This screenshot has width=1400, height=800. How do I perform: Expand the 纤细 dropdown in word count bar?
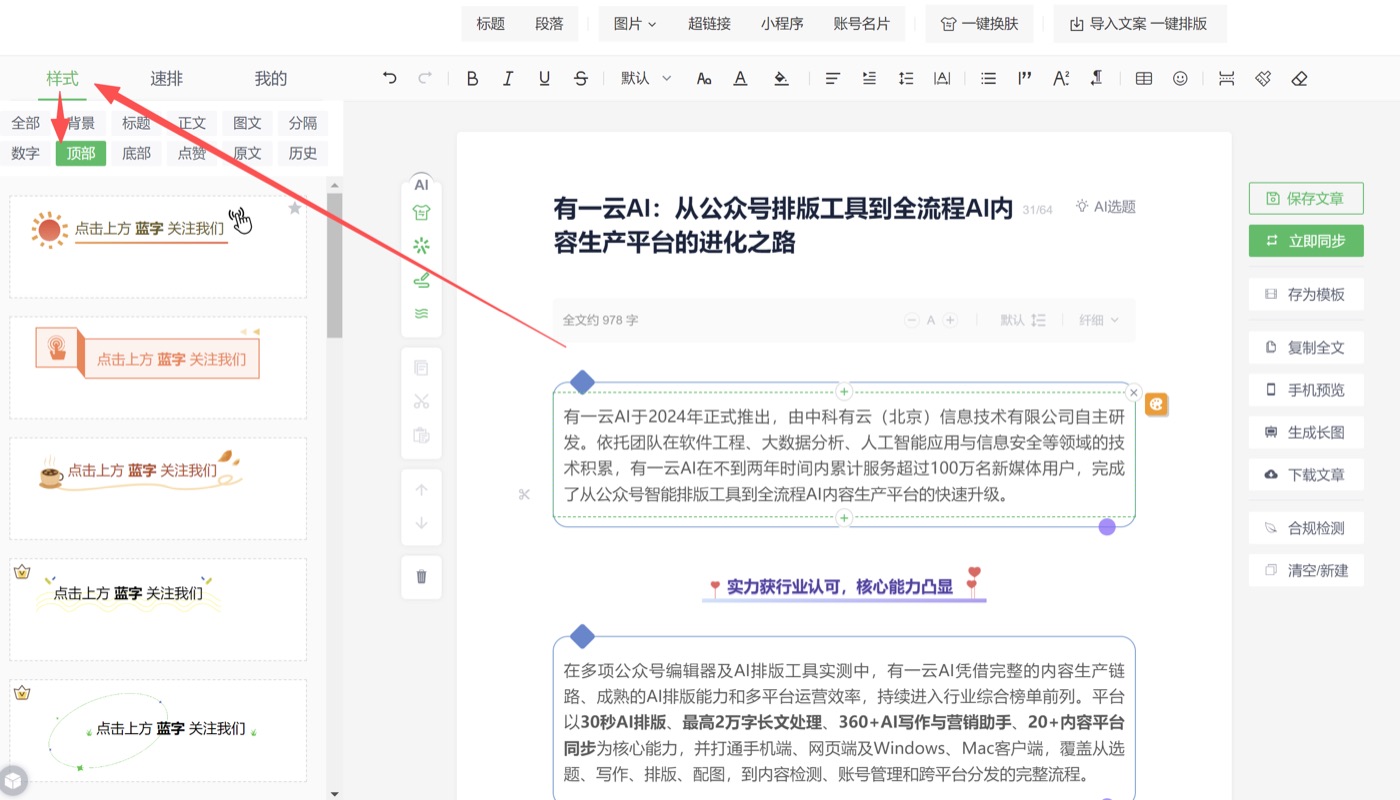click(x=1099, y=320)
